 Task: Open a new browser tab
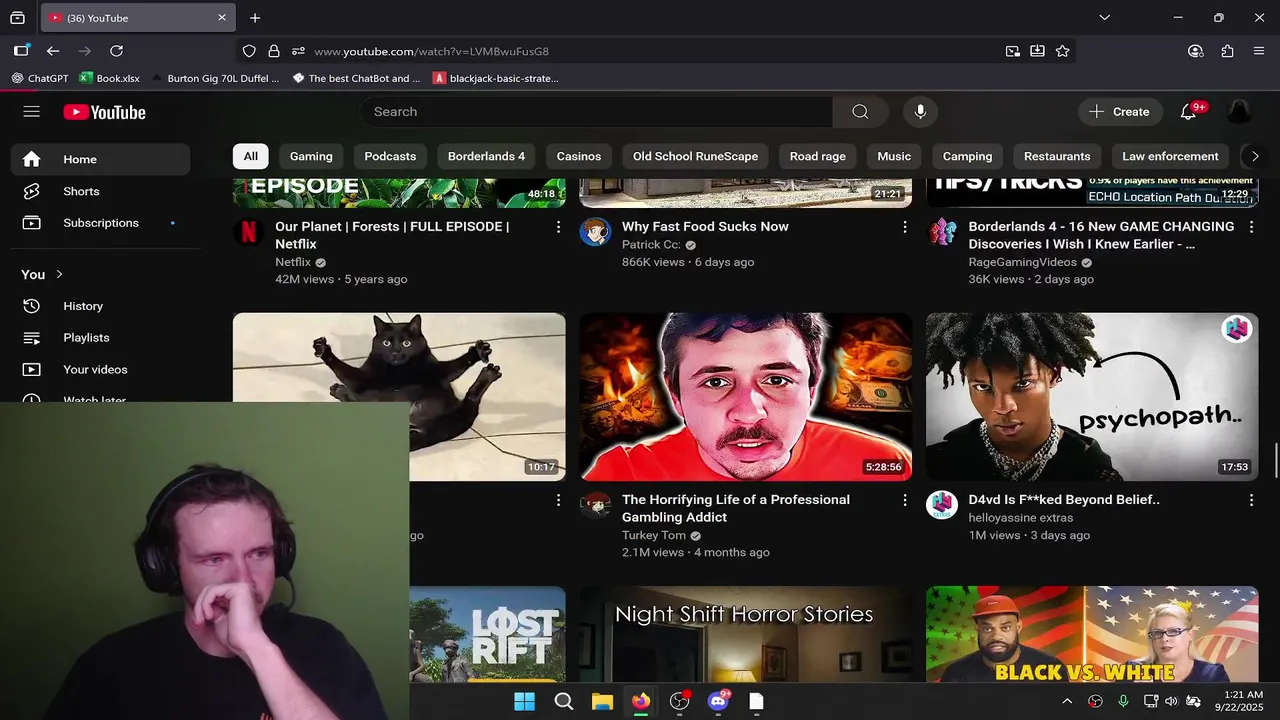point(255,18)
